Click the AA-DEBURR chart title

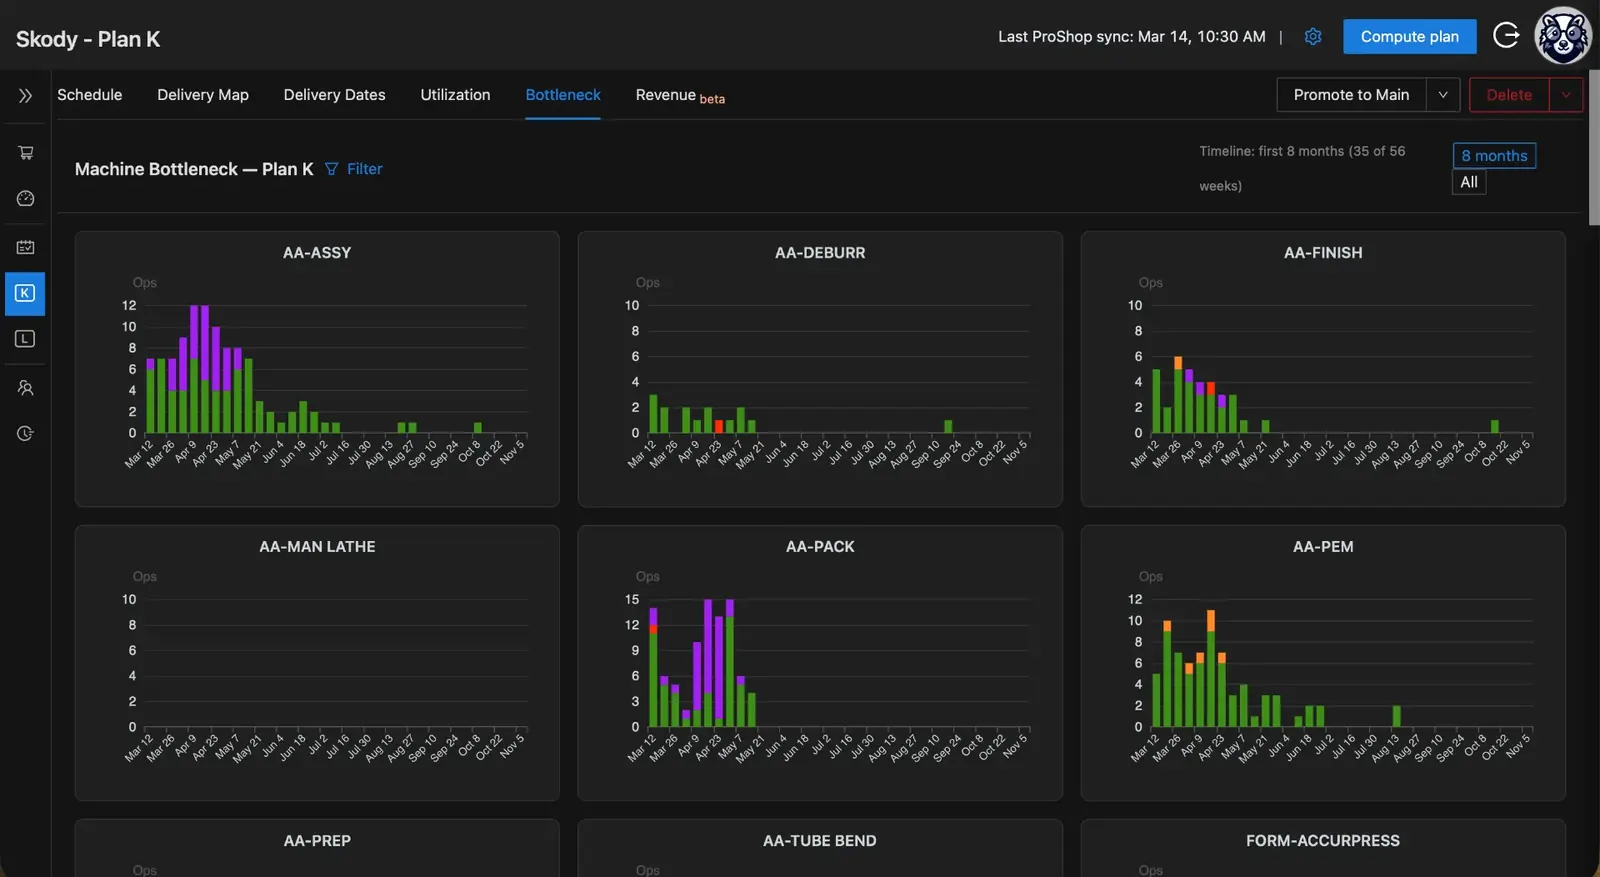[x=820, y=253]
